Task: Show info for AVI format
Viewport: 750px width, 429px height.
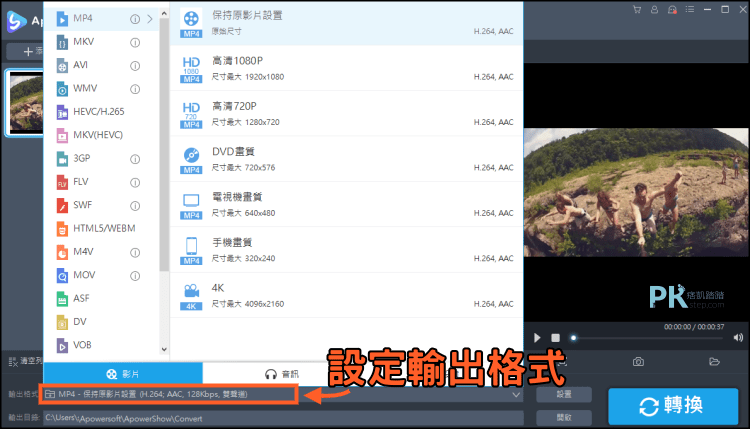Action: (x=135, y=66)
